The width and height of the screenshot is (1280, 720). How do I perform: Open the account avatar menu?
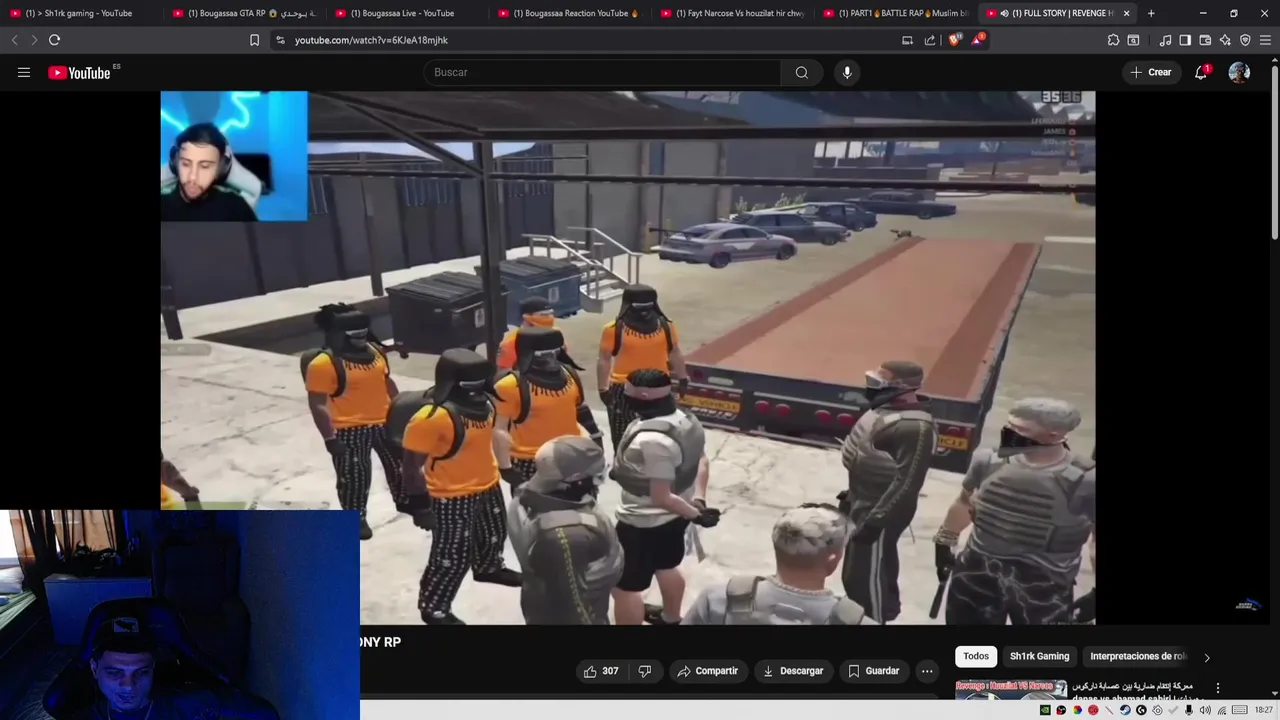[1239, 72]
